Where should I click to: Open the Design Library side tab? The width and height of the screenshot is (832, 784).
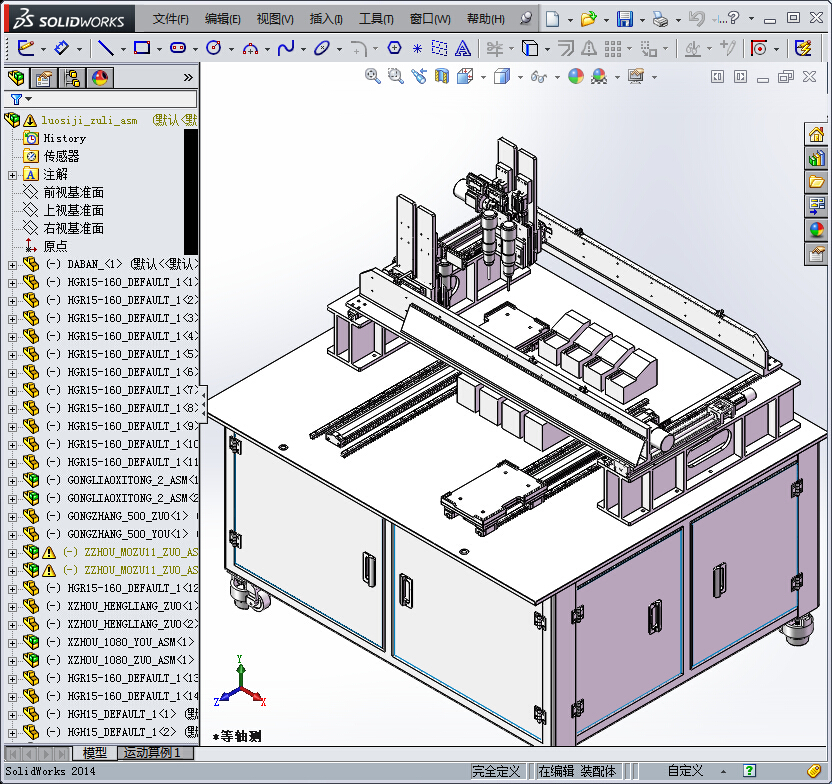click(817, 158)
